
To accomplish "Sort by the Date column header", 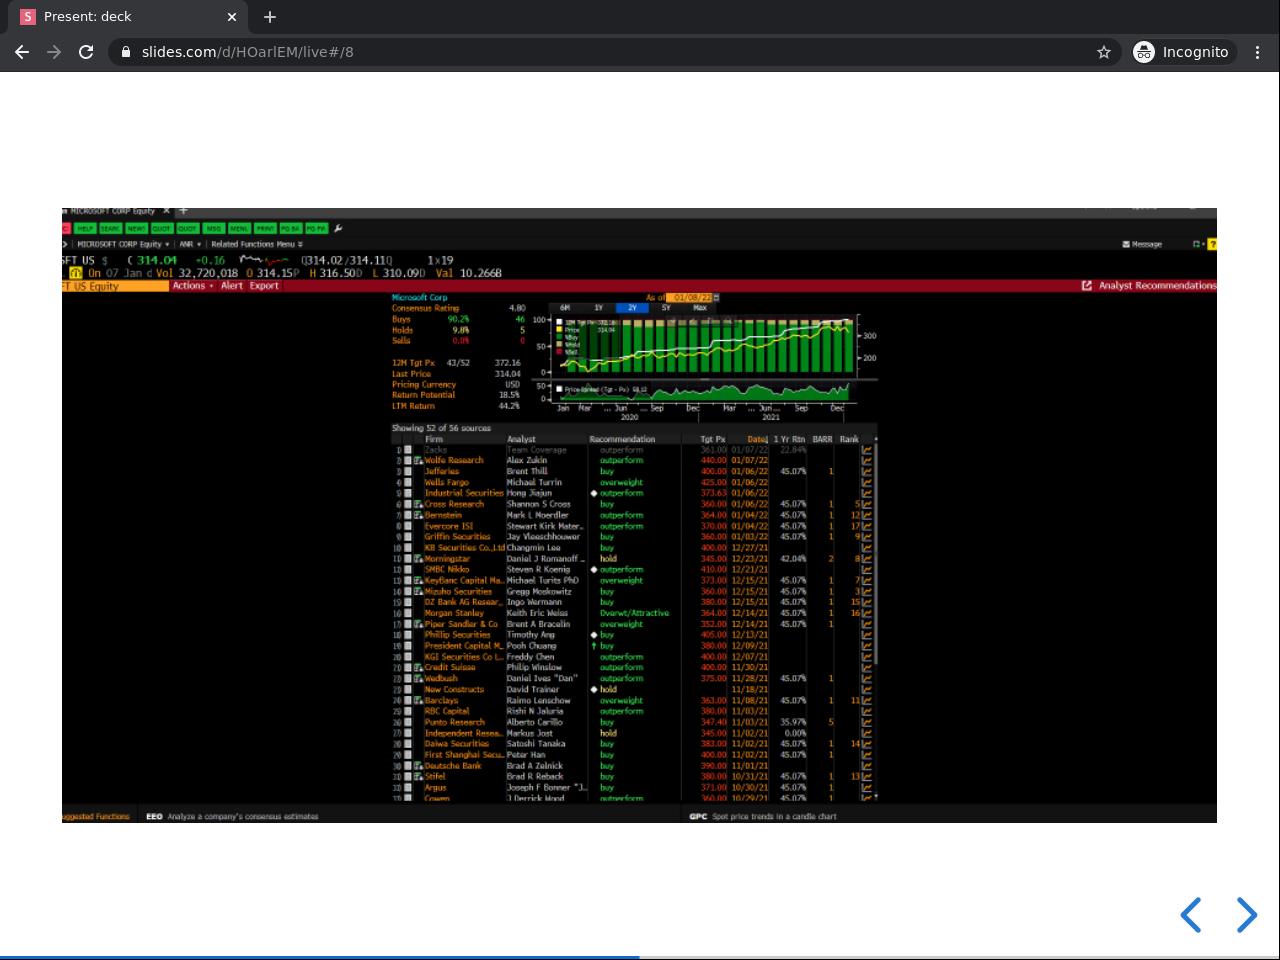I will point(757,439).
